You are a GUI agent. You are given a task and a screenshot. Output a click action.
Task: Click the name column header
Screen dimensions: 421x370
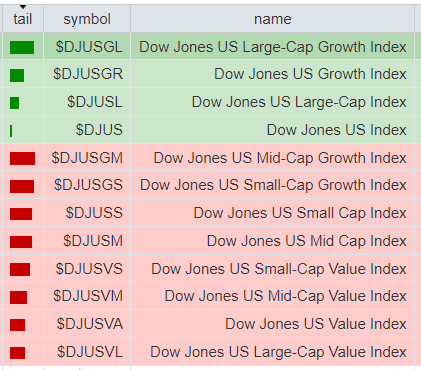(272, 19)
